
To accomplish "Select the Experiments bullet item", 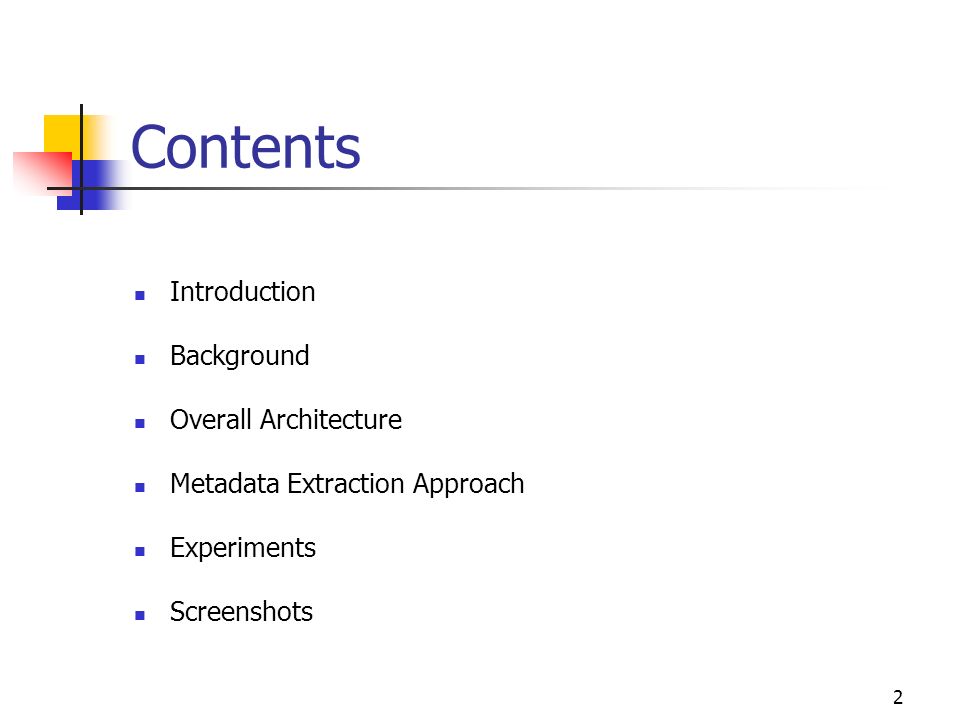I will point(243,549).
